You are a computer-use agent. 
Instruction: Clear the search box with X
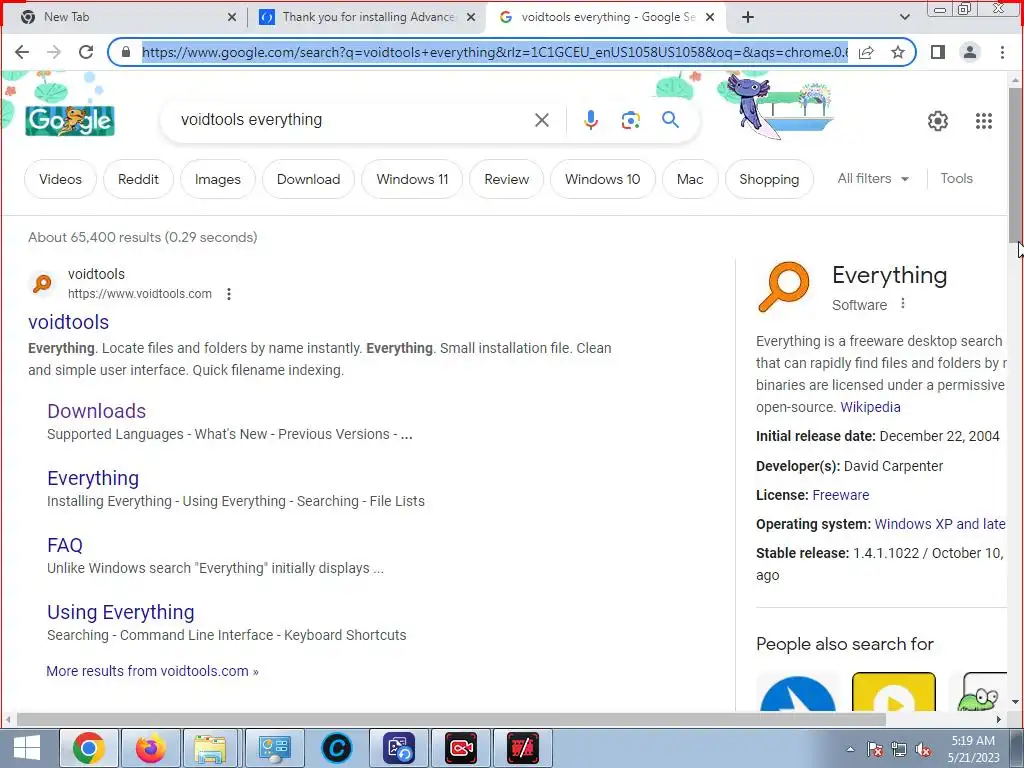click(541, 120)
